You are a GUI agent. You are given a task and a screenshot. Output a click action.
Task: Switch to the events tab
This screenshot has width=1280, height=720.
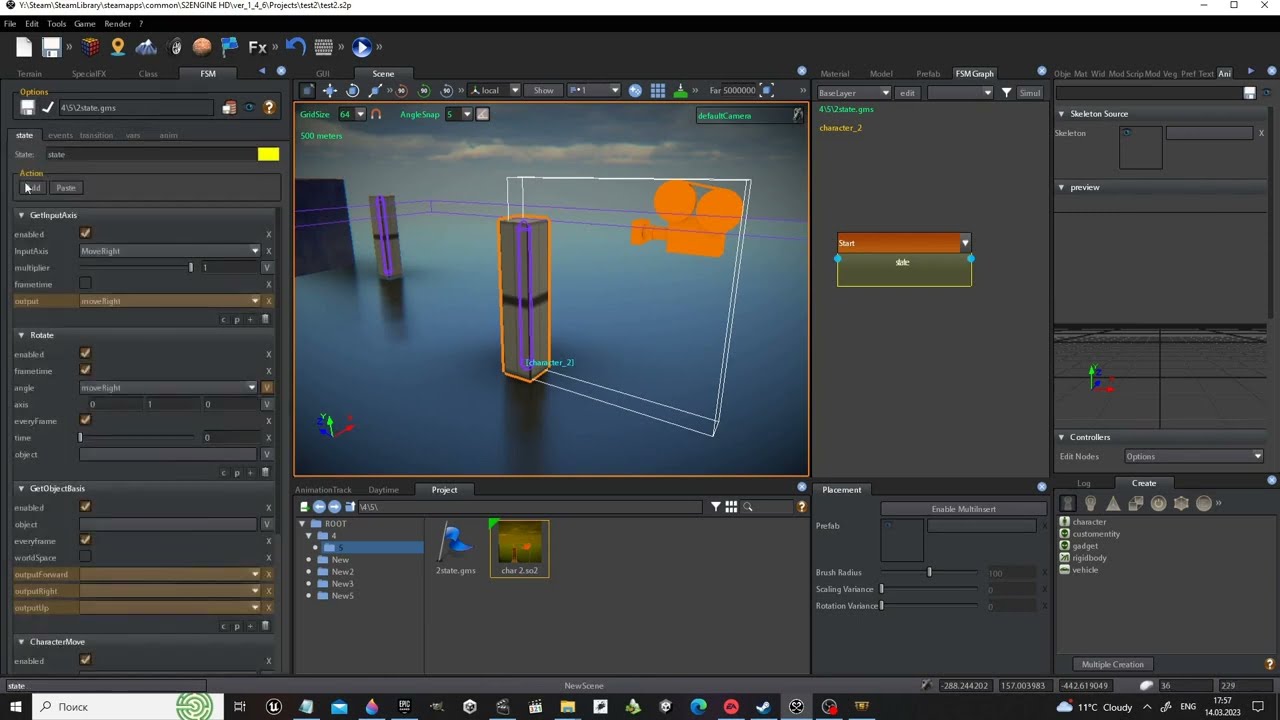60,135
